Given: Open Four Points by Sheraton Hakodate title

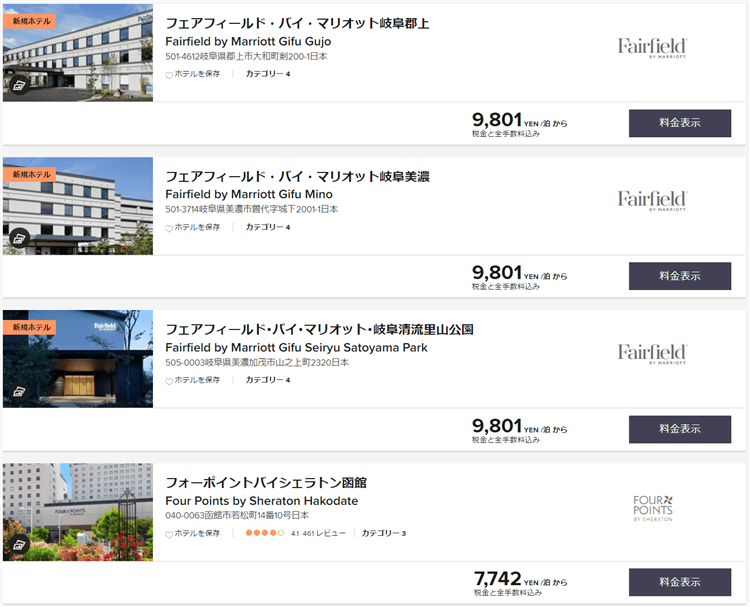Looking at the screenshot, I should [262, 501].
